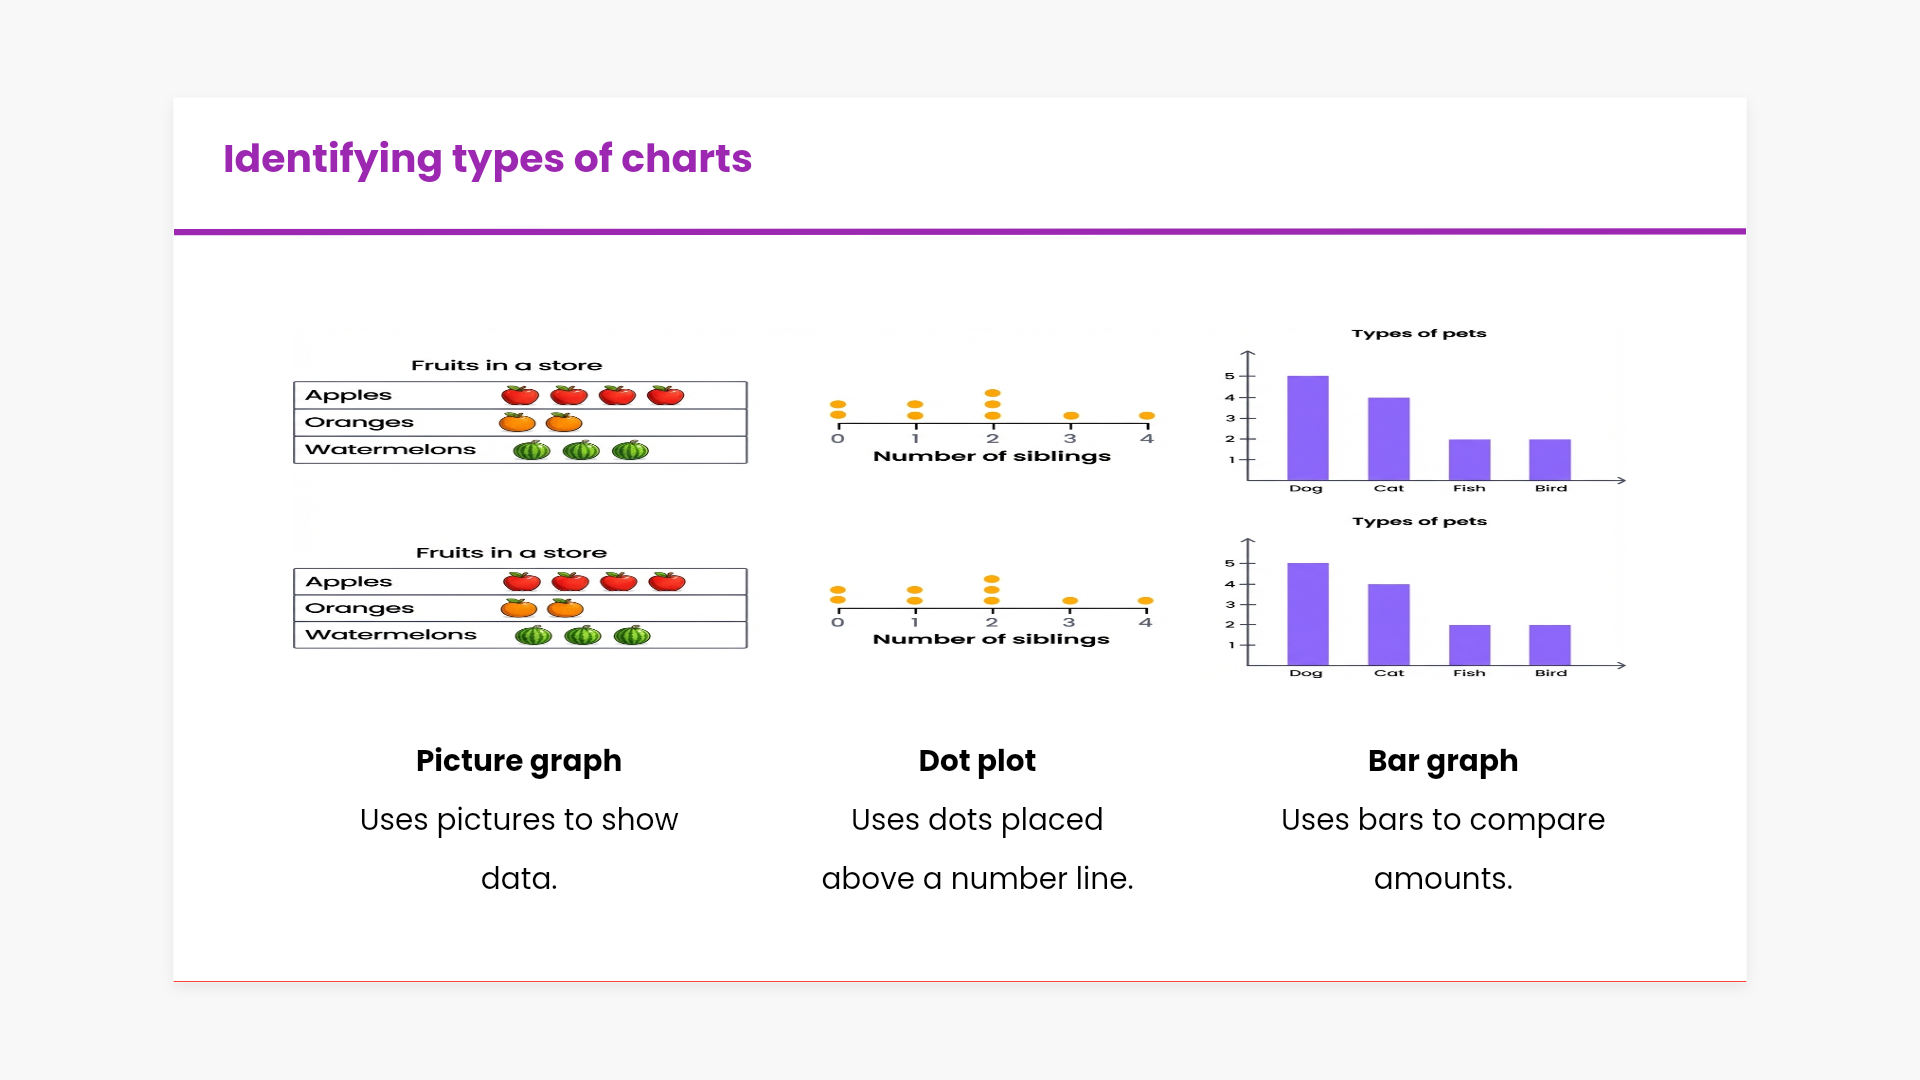Click the upper "Number of siblings" axis label
The image size is (1920, 1080).
[992, 456]
